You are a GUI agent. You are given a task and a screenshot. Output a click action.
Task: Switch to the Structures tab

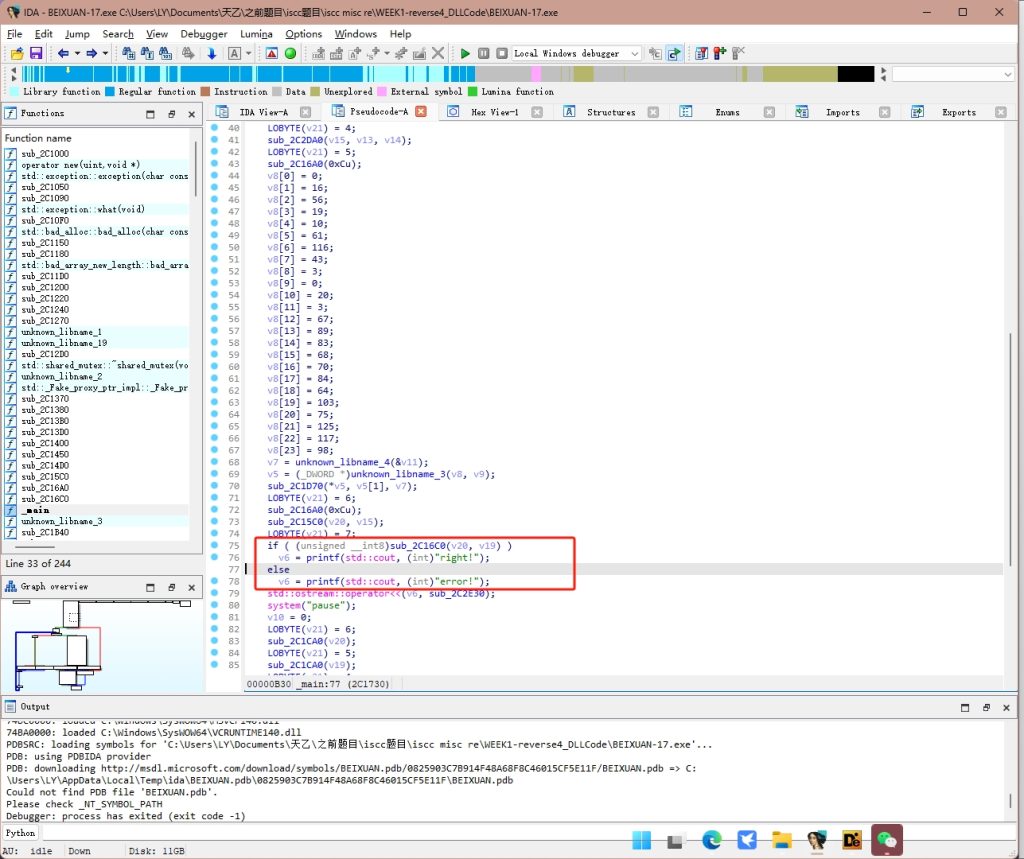pos(611,112)
